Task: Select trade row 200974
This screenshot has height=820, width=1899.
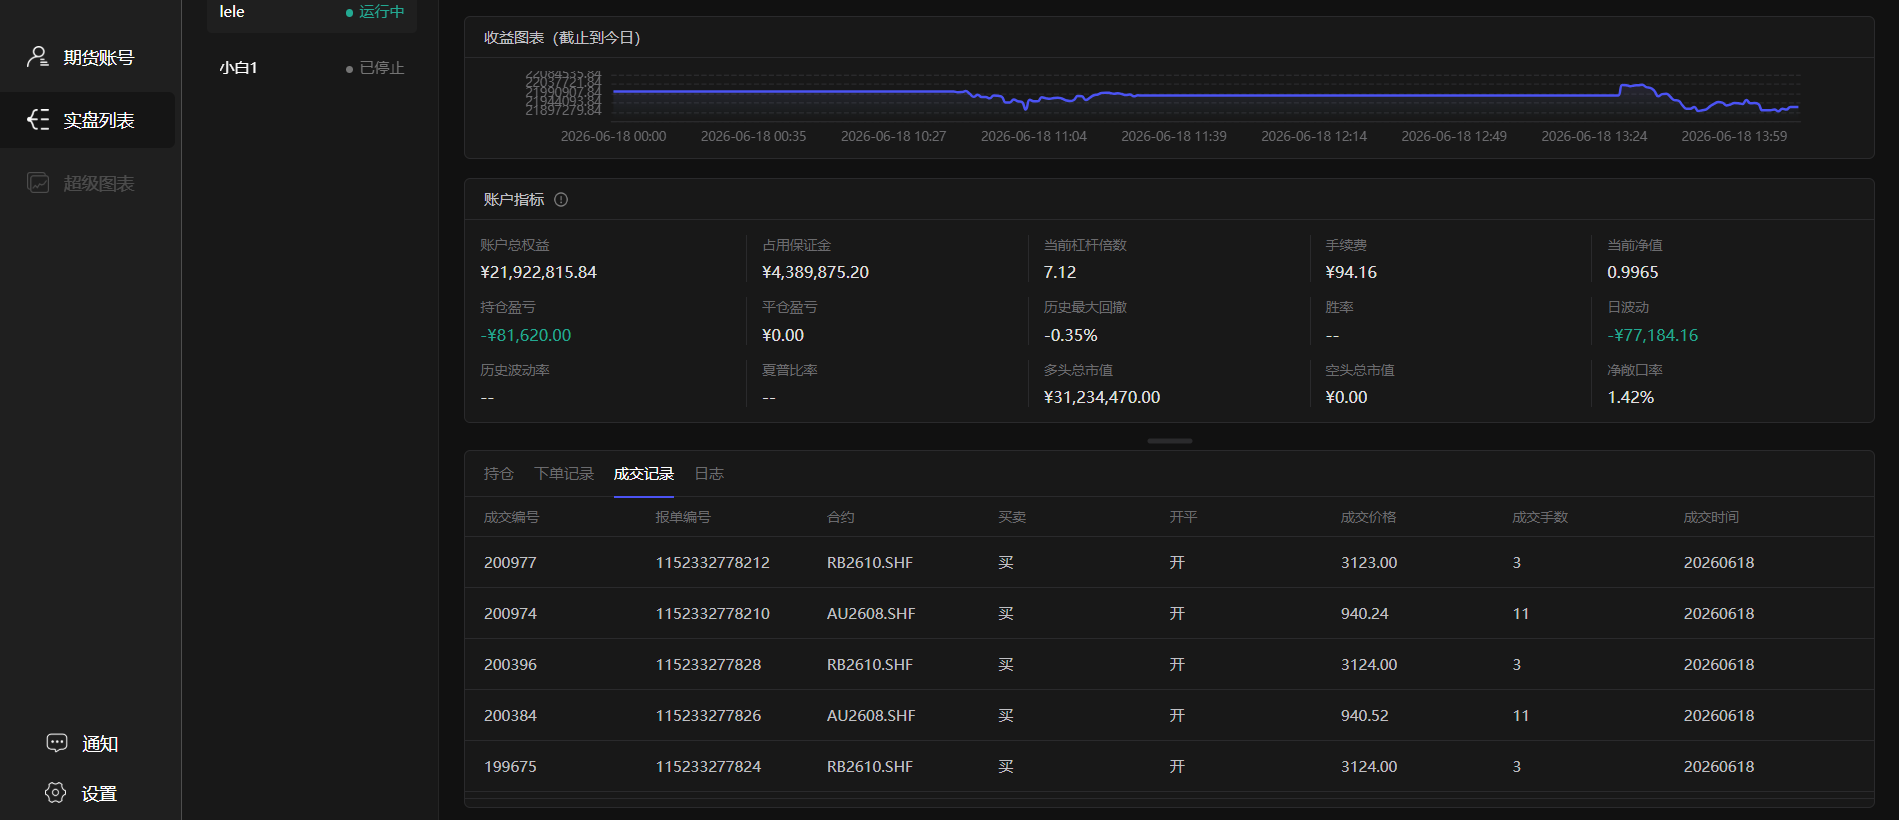Action: (1169, 613)
